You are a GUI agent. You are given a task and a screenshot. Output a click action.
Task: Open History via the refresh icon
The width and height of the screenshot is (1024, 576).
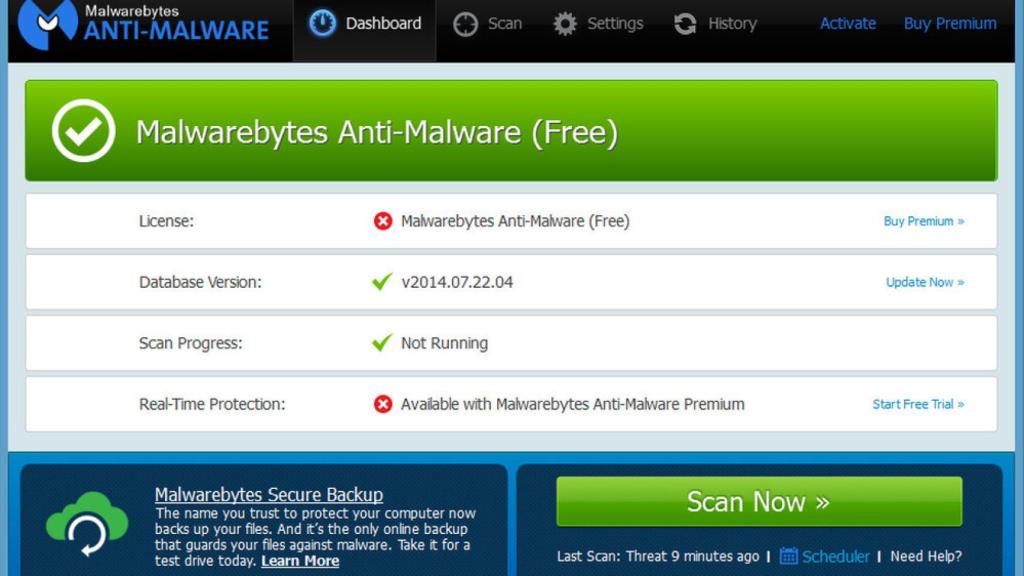(685, 22)
